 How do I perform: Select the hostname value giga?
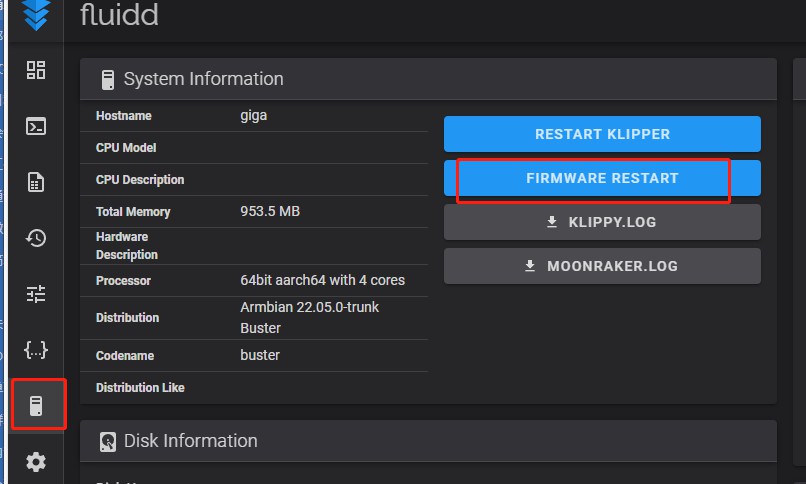click(253, 116)
